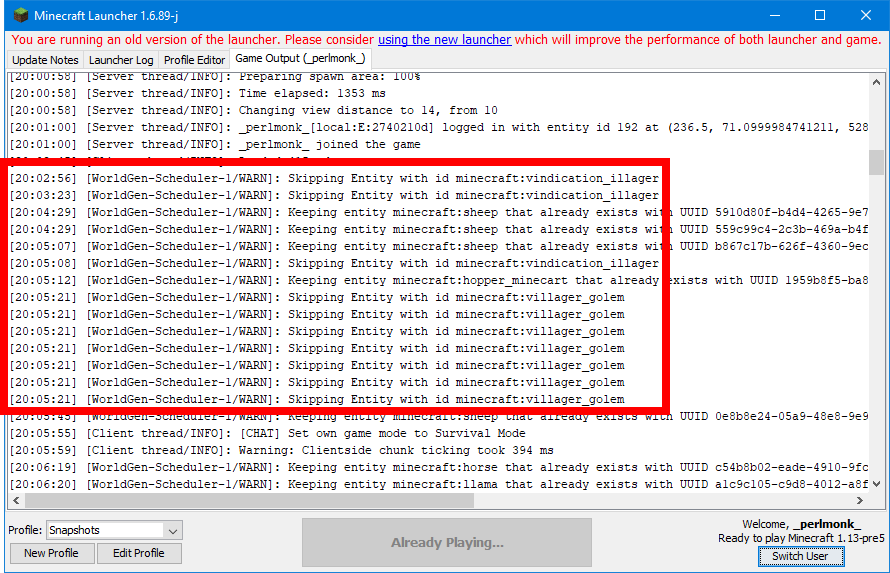The image size is (890, 573).
Task: Click 'Set own game mode to Survival Mode' line
Action: (267, 433)
